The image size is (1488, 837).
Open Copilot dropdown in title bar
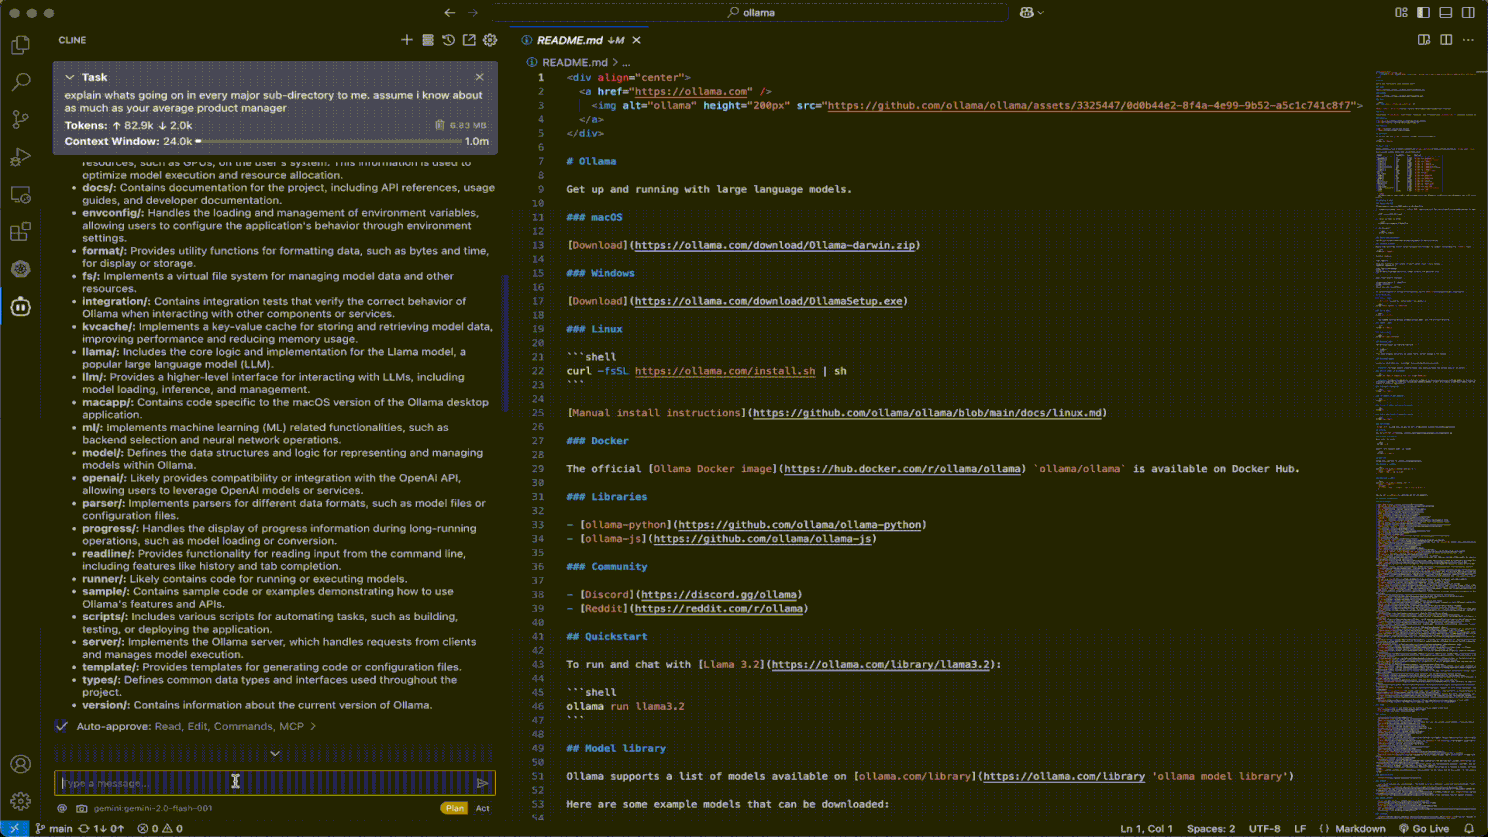point(1031,13)
